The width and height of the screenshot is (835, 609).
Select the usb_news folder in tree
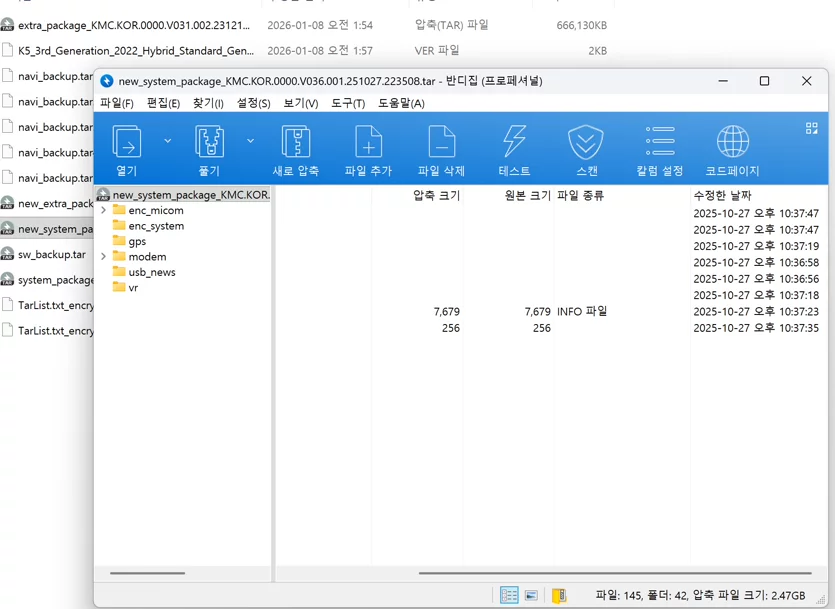pyautogui.click(x=152, y=272)
